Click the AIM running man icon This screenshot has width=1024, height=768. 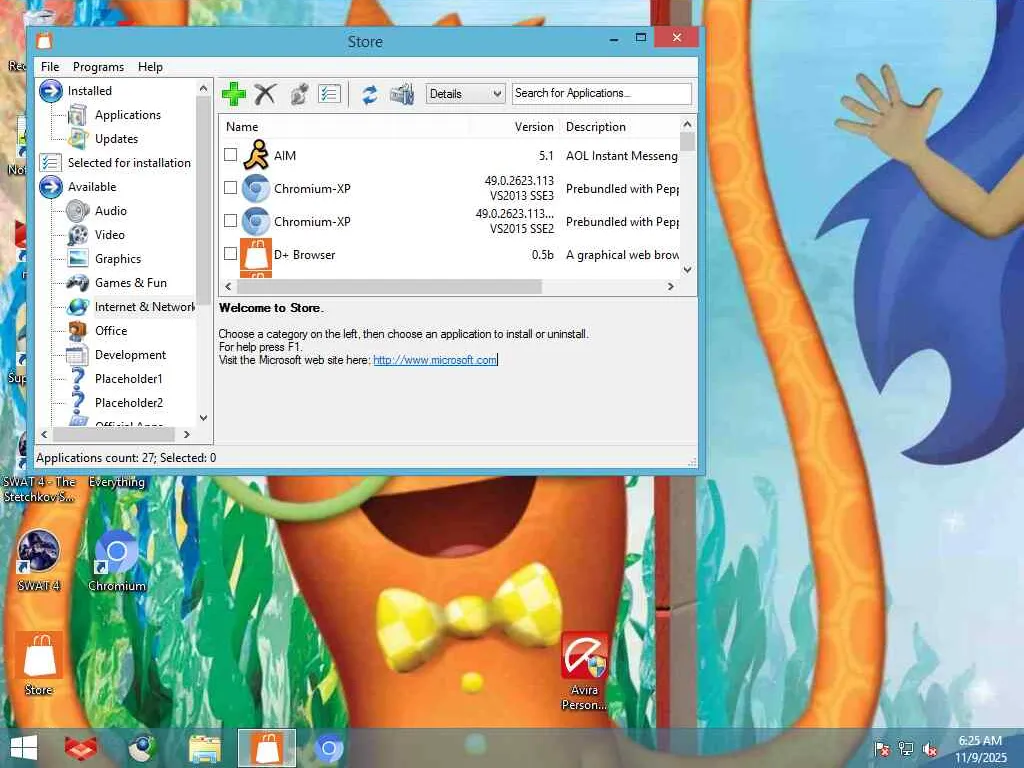click(256, 155)
